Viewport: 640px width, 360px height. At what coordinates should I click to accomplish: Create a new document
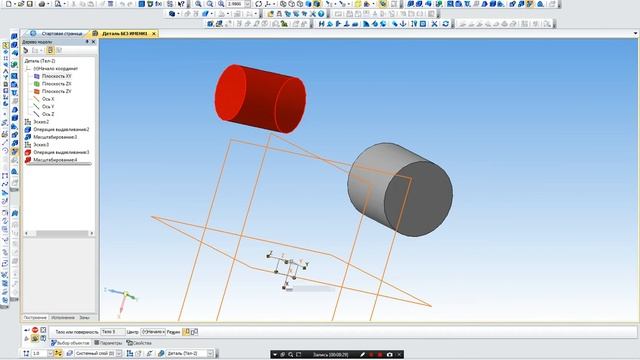point(8,4)
